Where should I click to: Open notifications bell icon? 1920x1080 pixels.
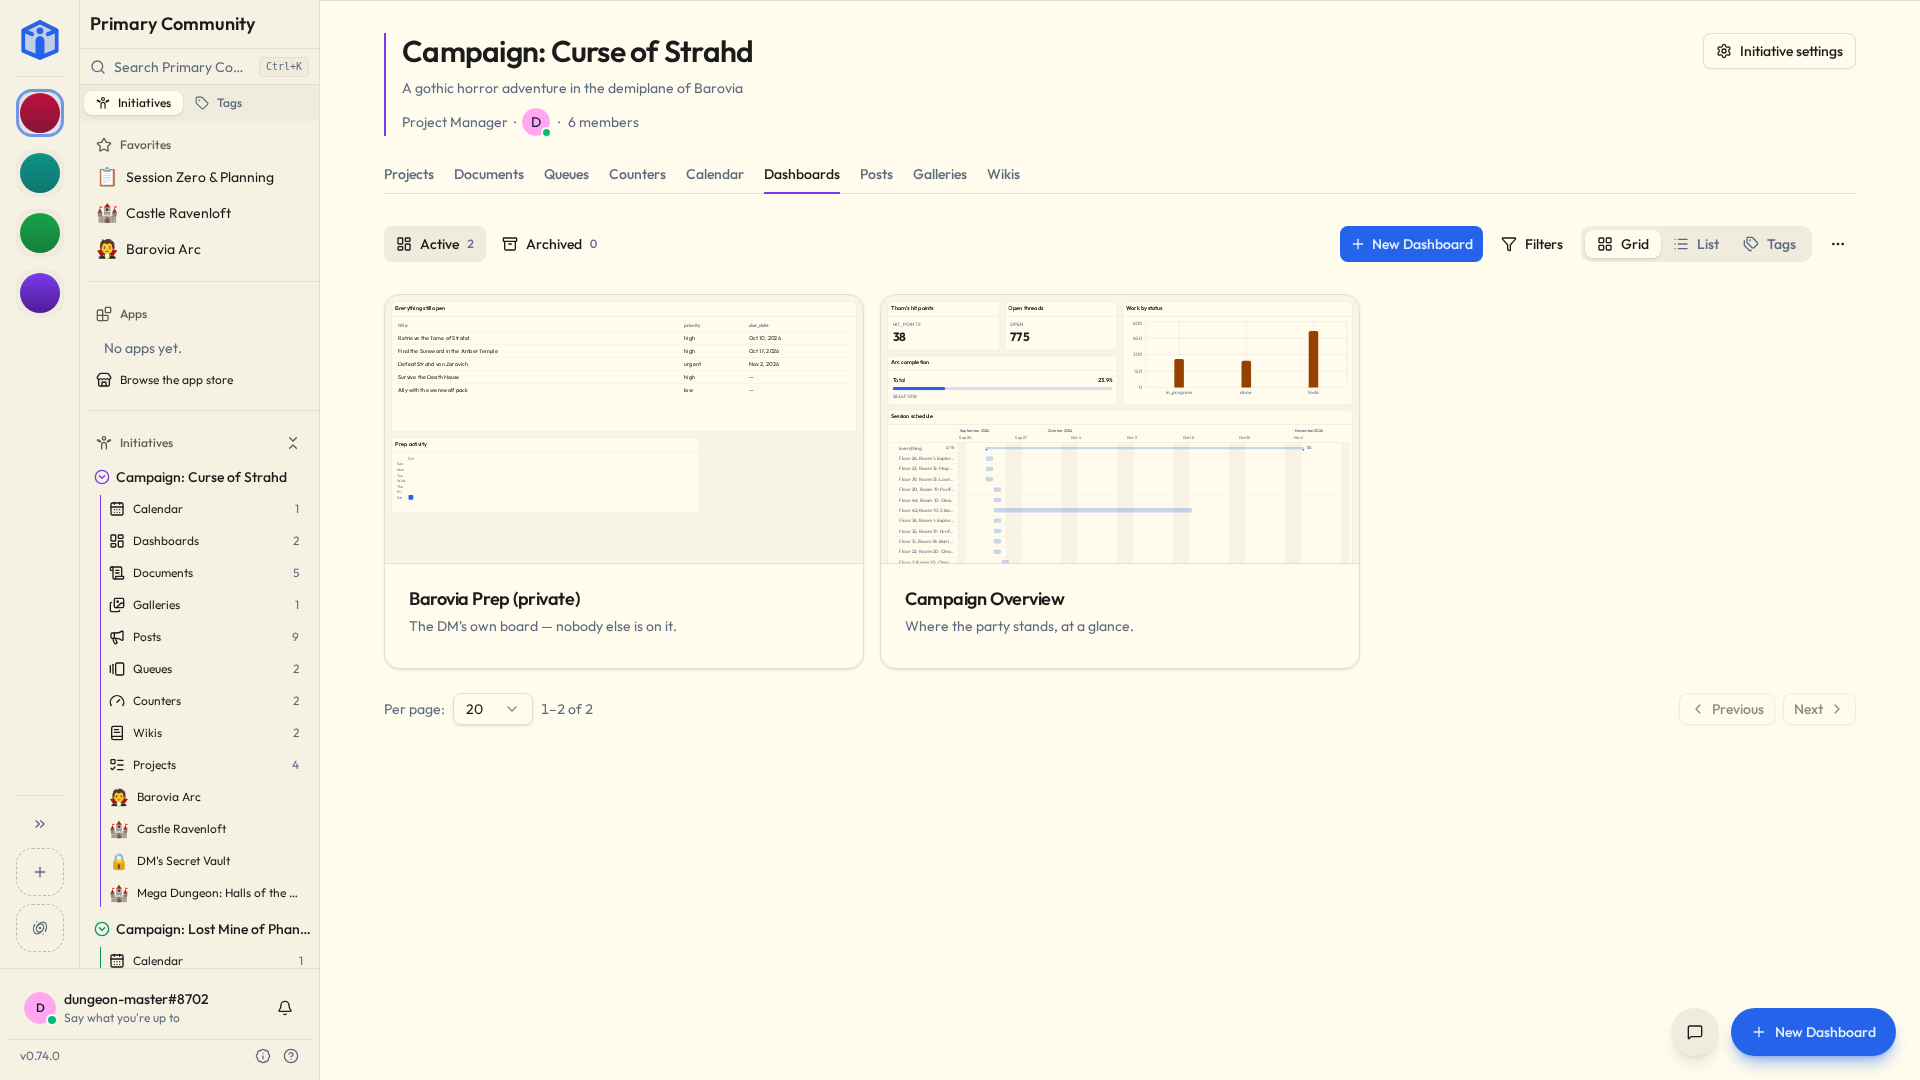coord(285,1008)
